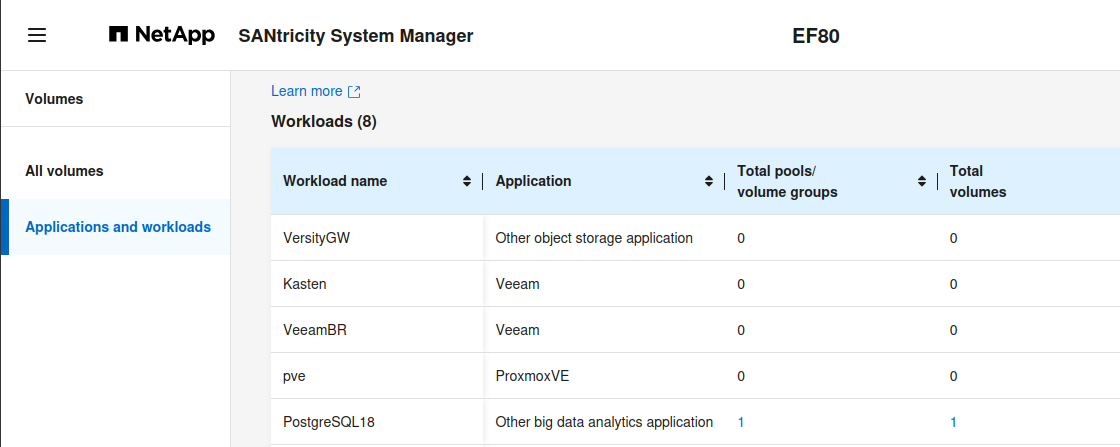Click the EF80 system name

(x=816, y=36)
